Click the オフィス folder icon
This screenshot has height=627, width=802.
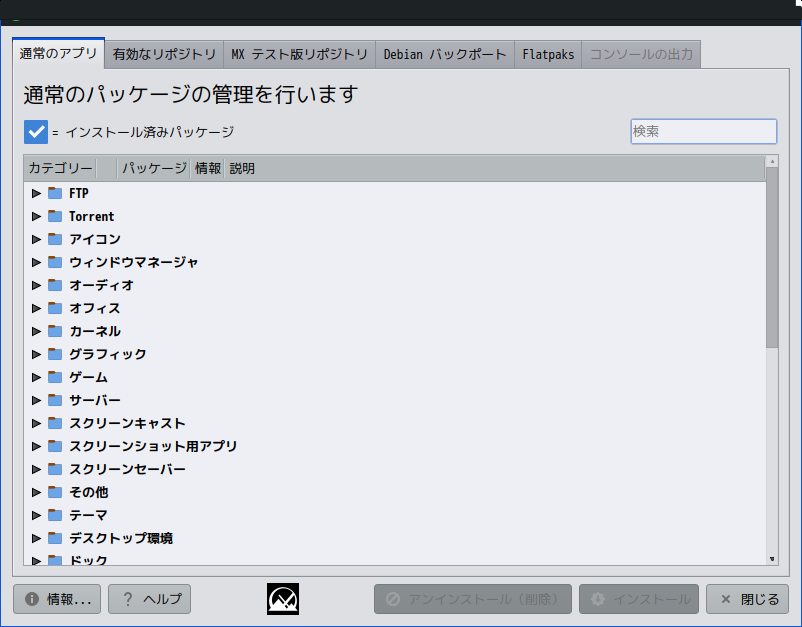(55, 308)
